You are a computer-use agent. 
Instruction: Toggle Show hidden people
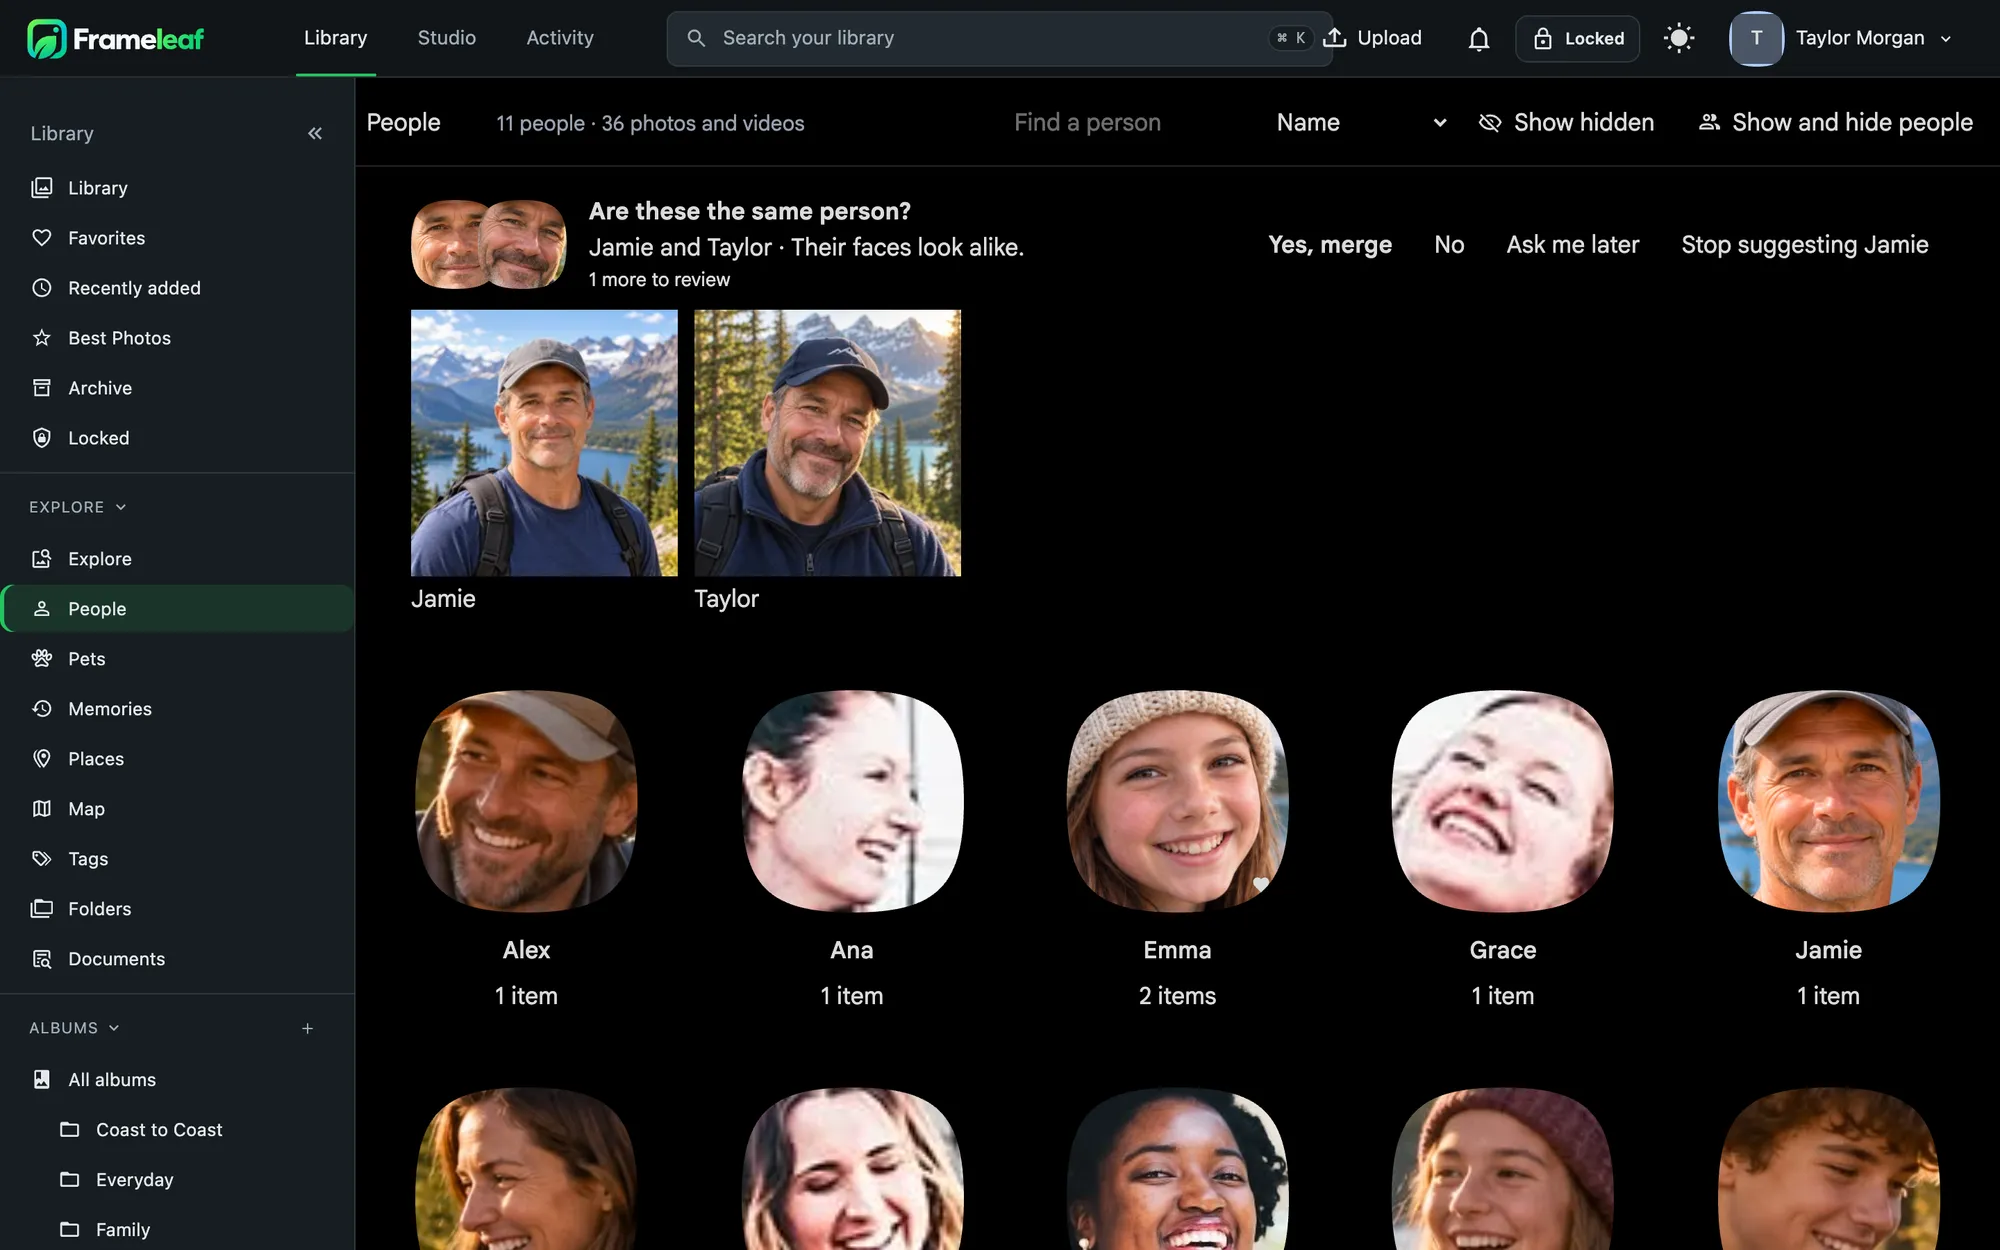(1566, 122)
